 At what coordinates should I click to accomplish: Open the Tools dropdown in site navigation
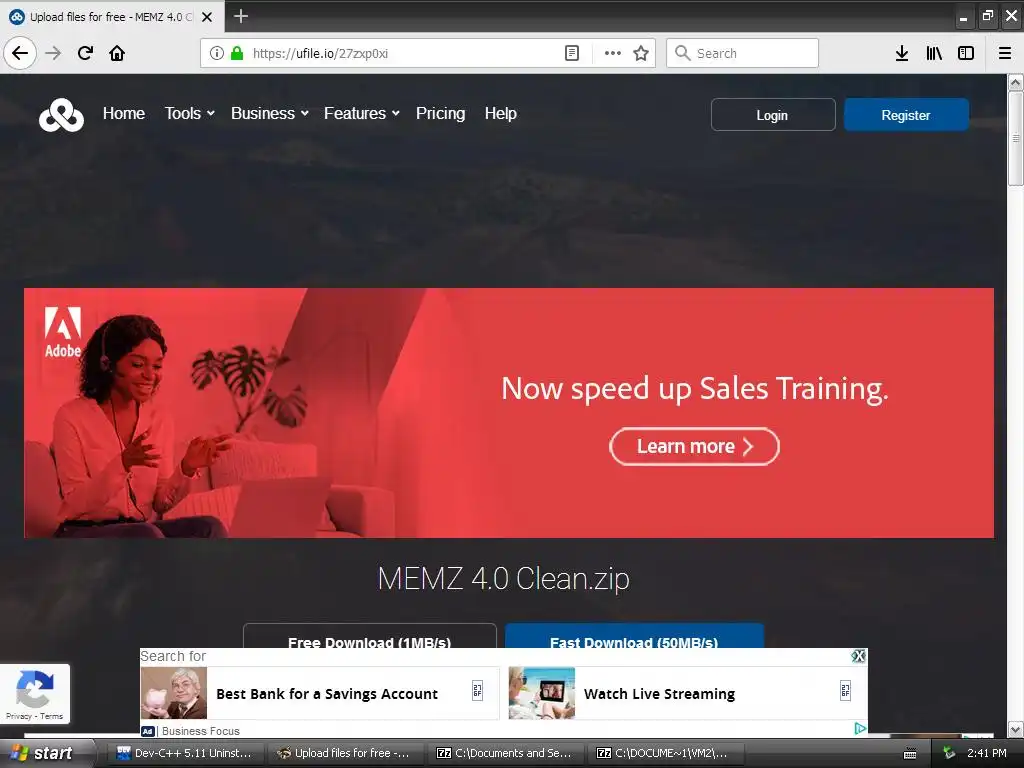[189, 114]
